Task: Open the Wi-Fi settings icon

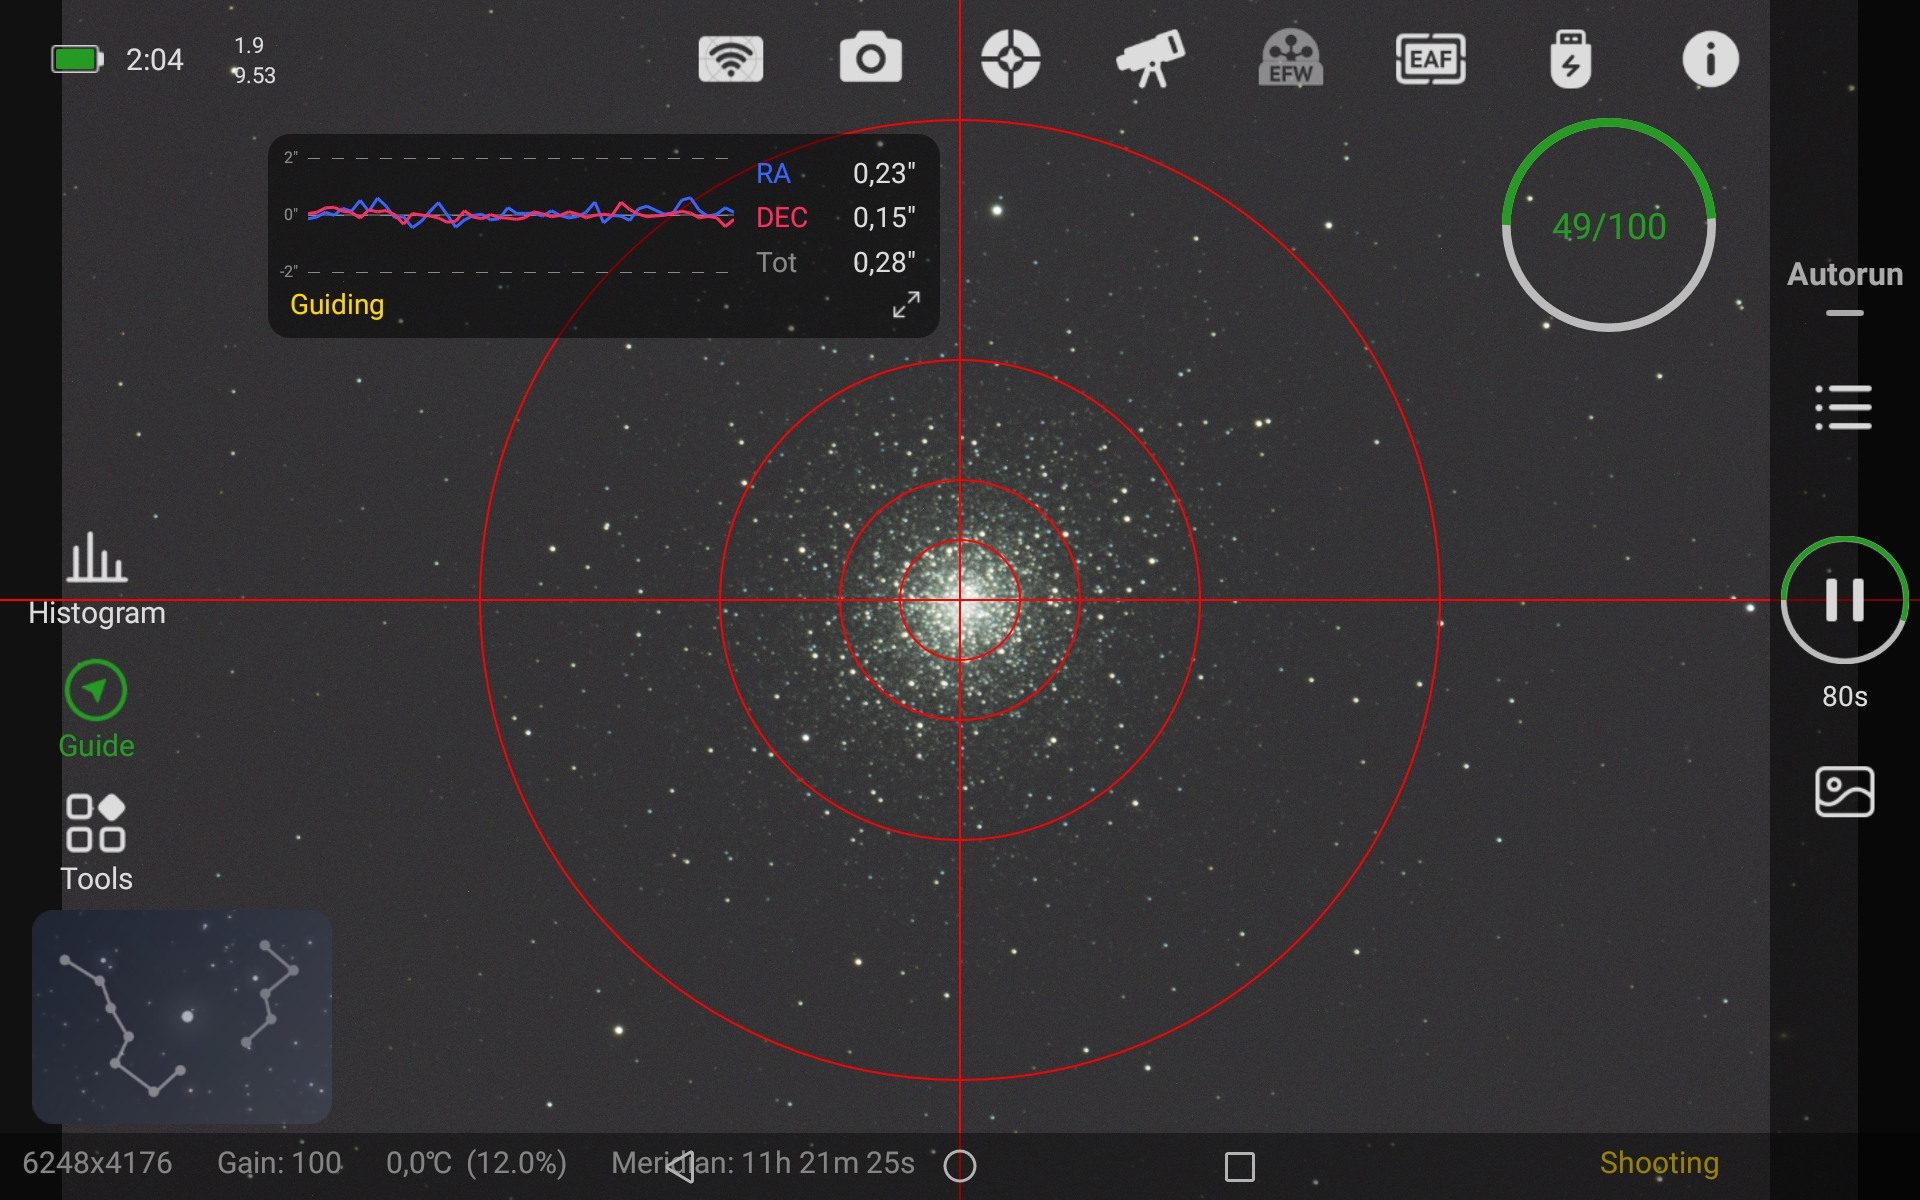Action: tap(731, 59)
